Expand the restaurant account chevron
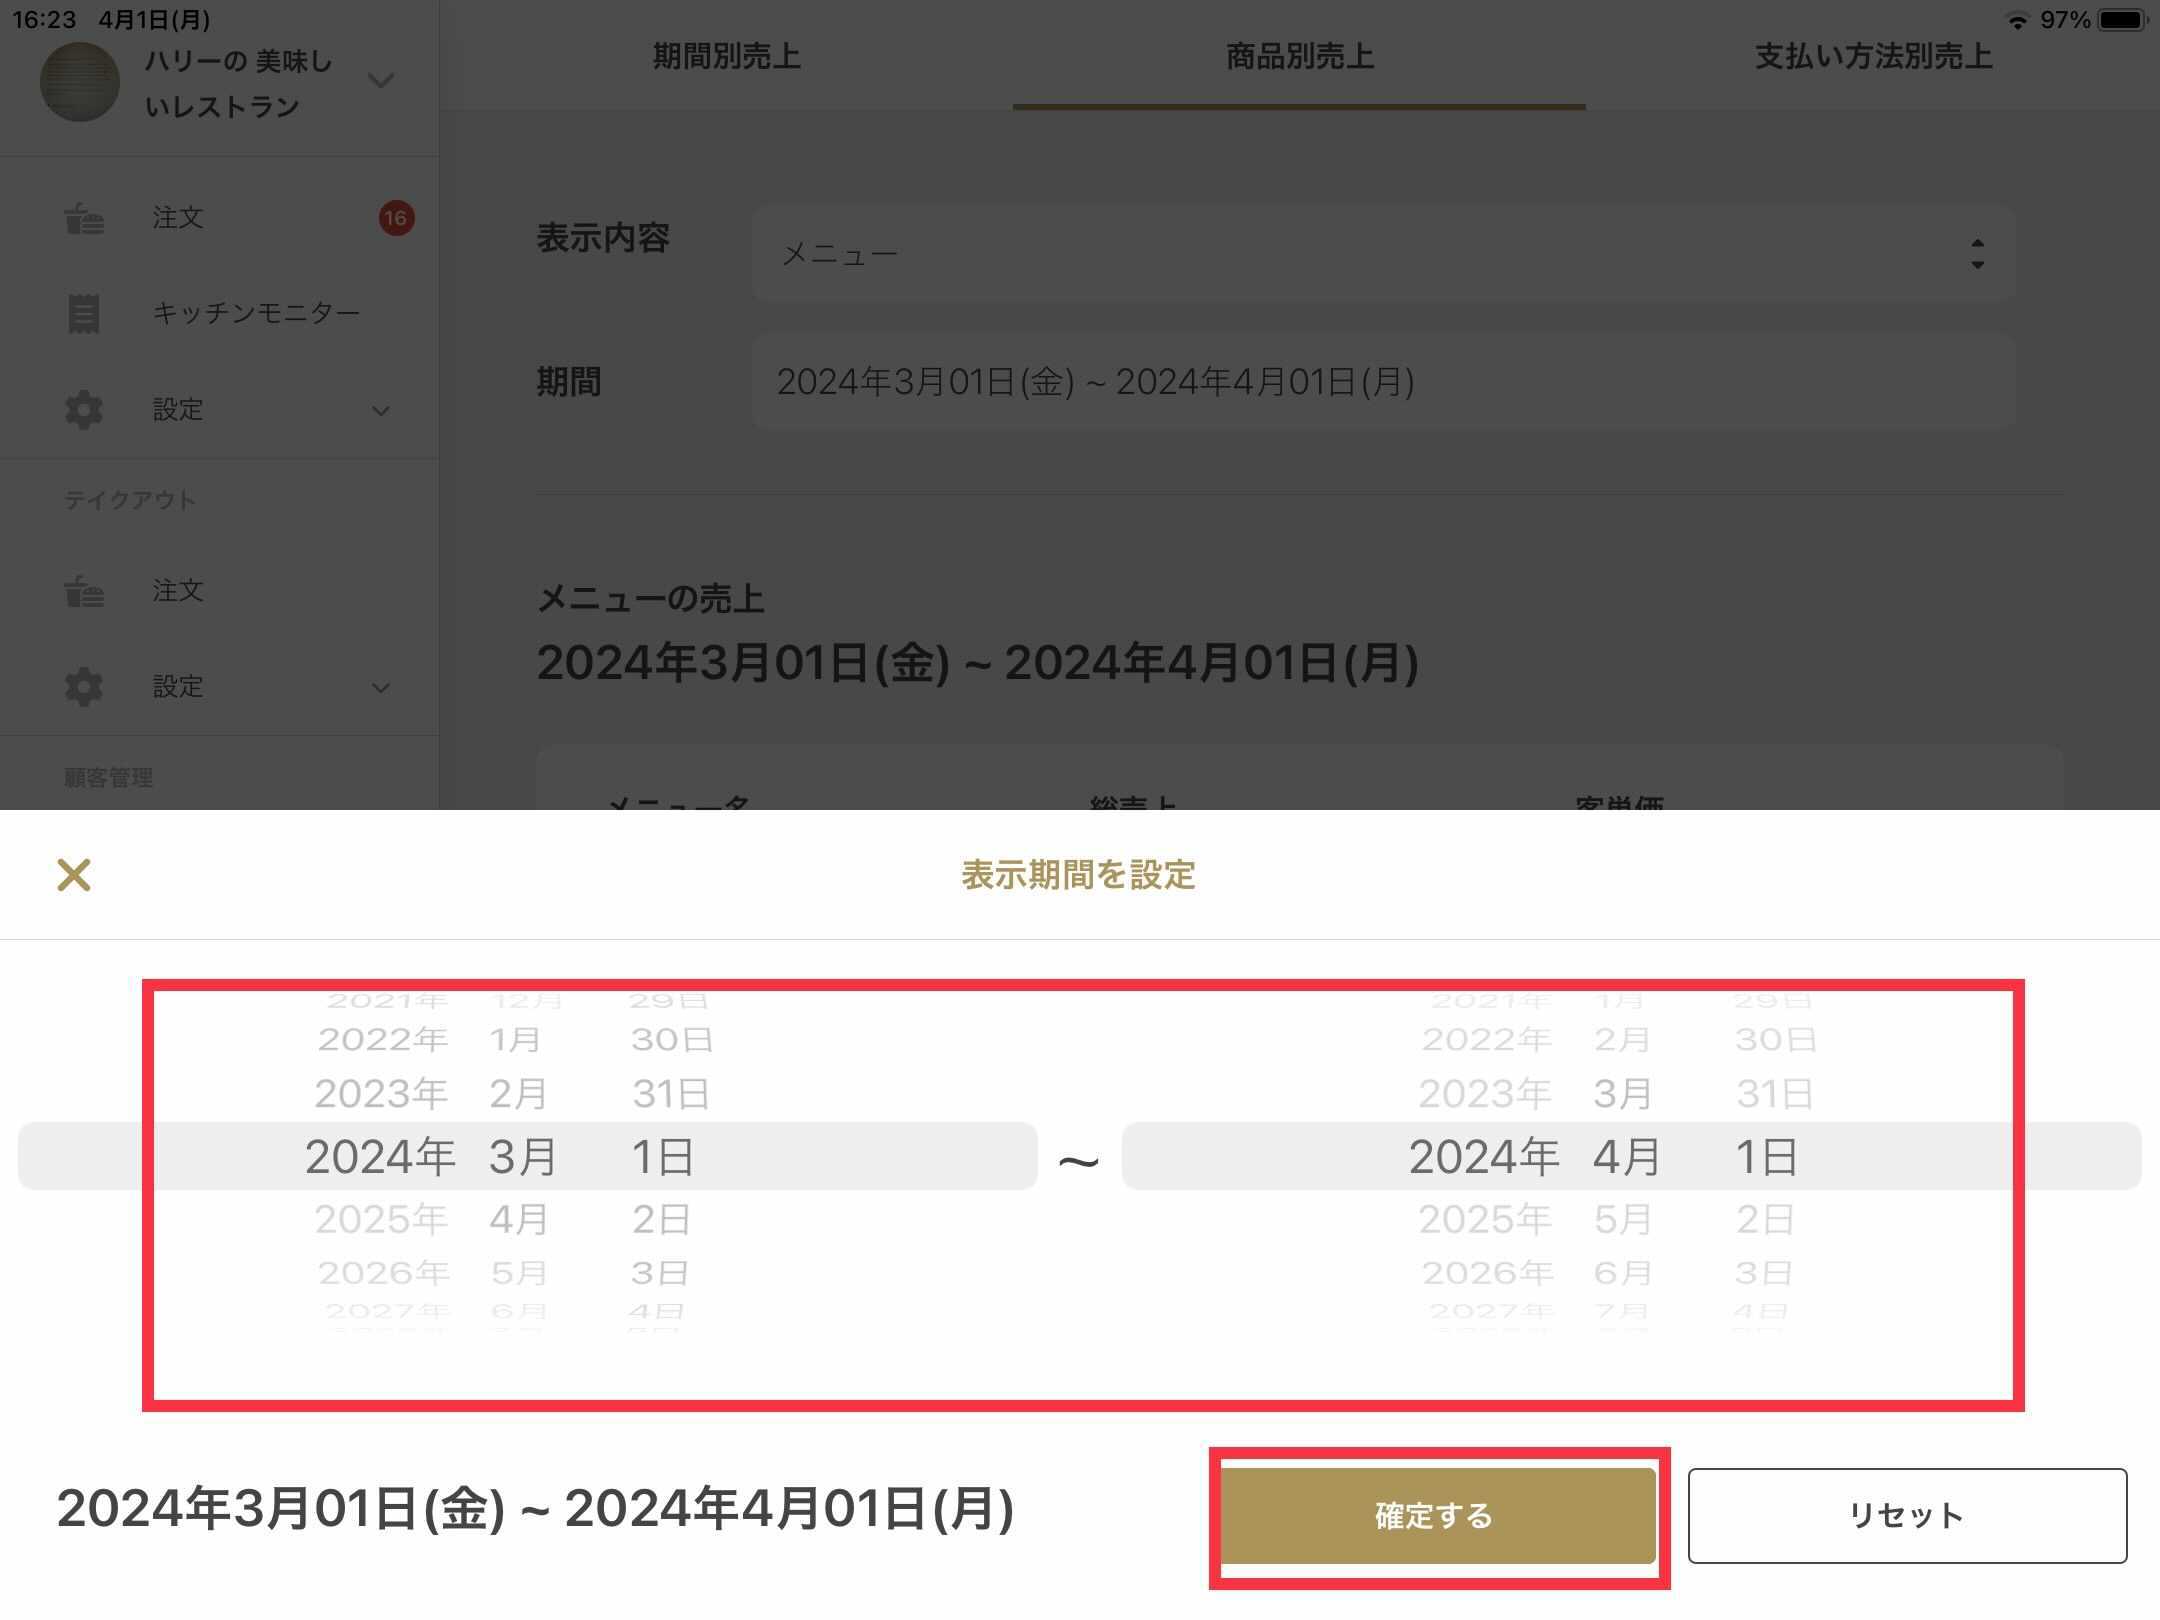This screenshot has height=1620, width=2160. [381, 80]
